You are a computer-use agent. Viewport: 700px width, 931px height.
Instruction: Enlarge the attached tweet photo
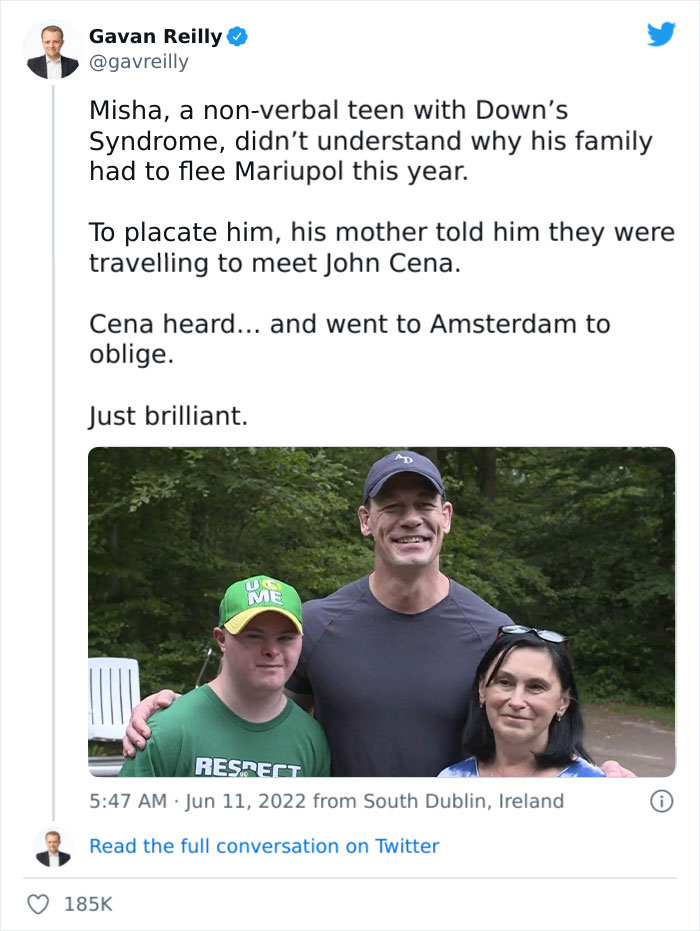click(381, 611)
